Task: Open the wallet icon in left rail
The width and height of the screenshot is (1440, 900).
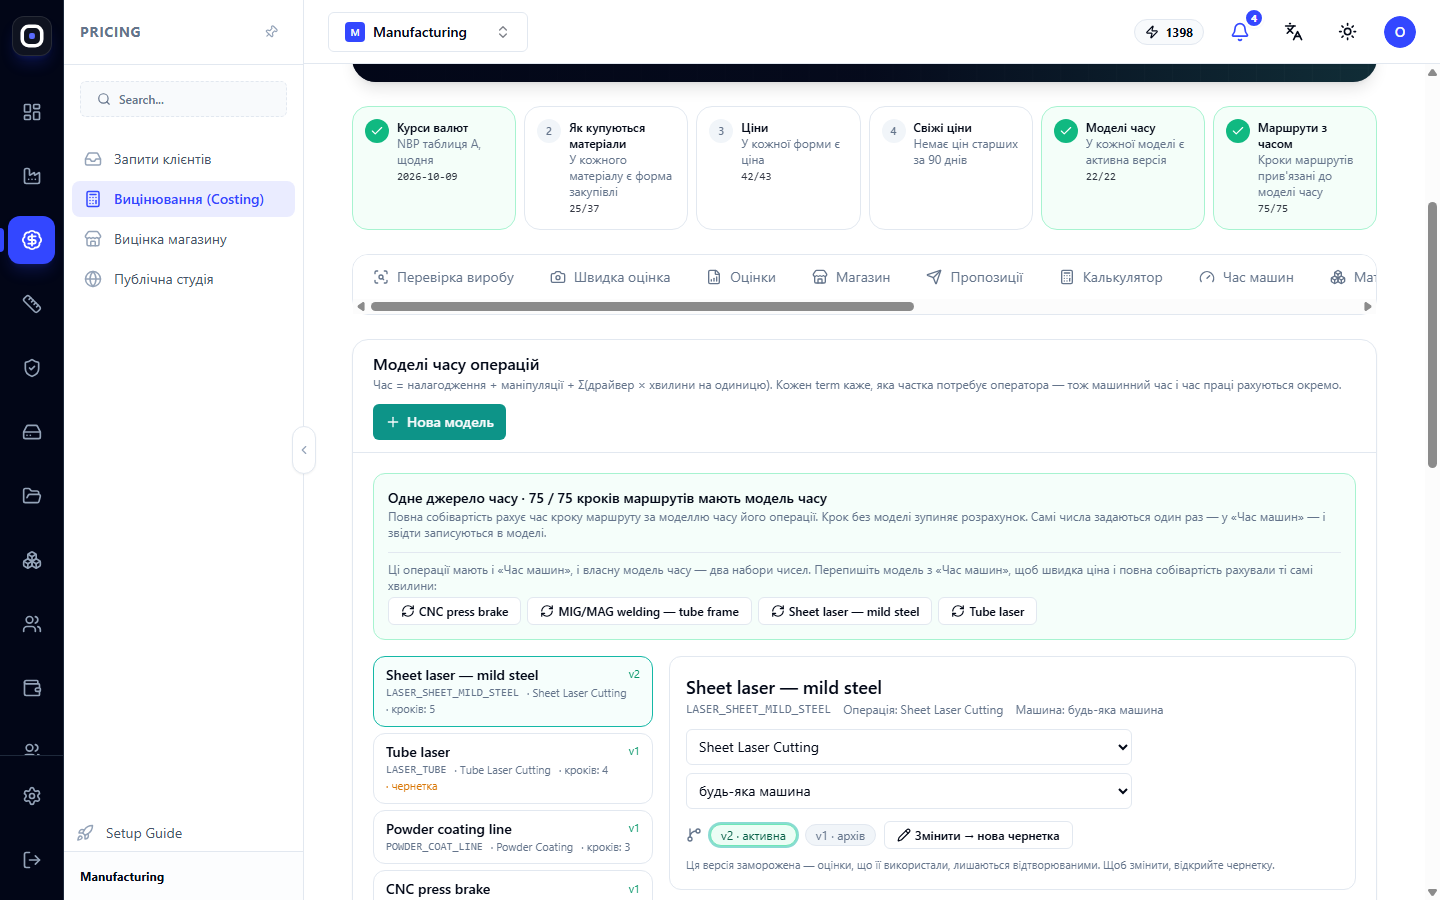Action: pyautogui.click(x=32, y=688)
